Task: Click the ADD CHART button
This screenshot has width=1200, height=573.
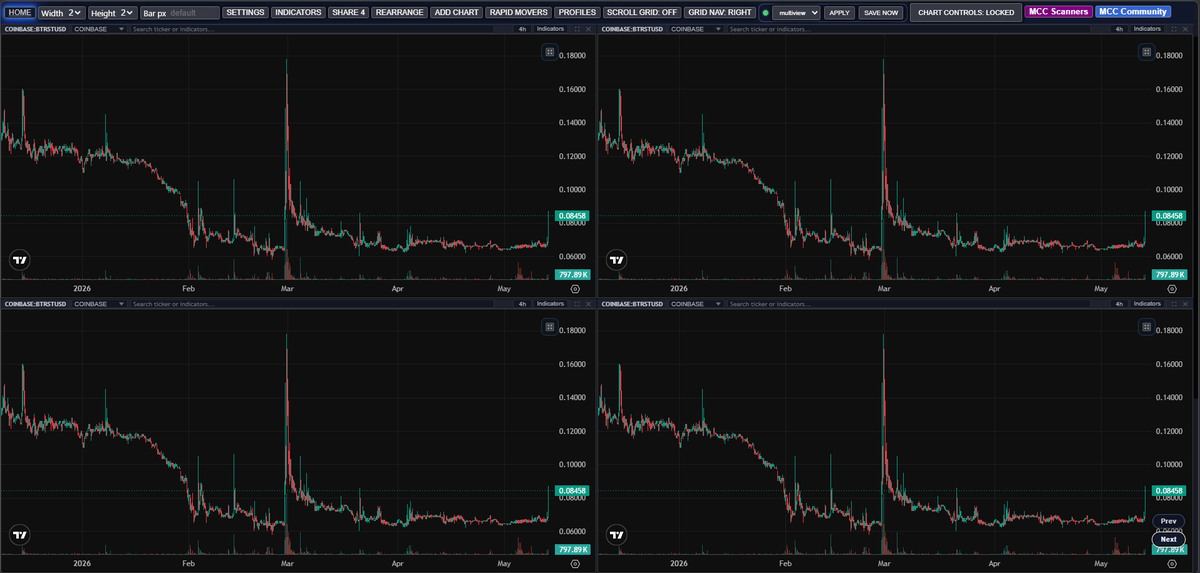Action: tap(456, 13)
